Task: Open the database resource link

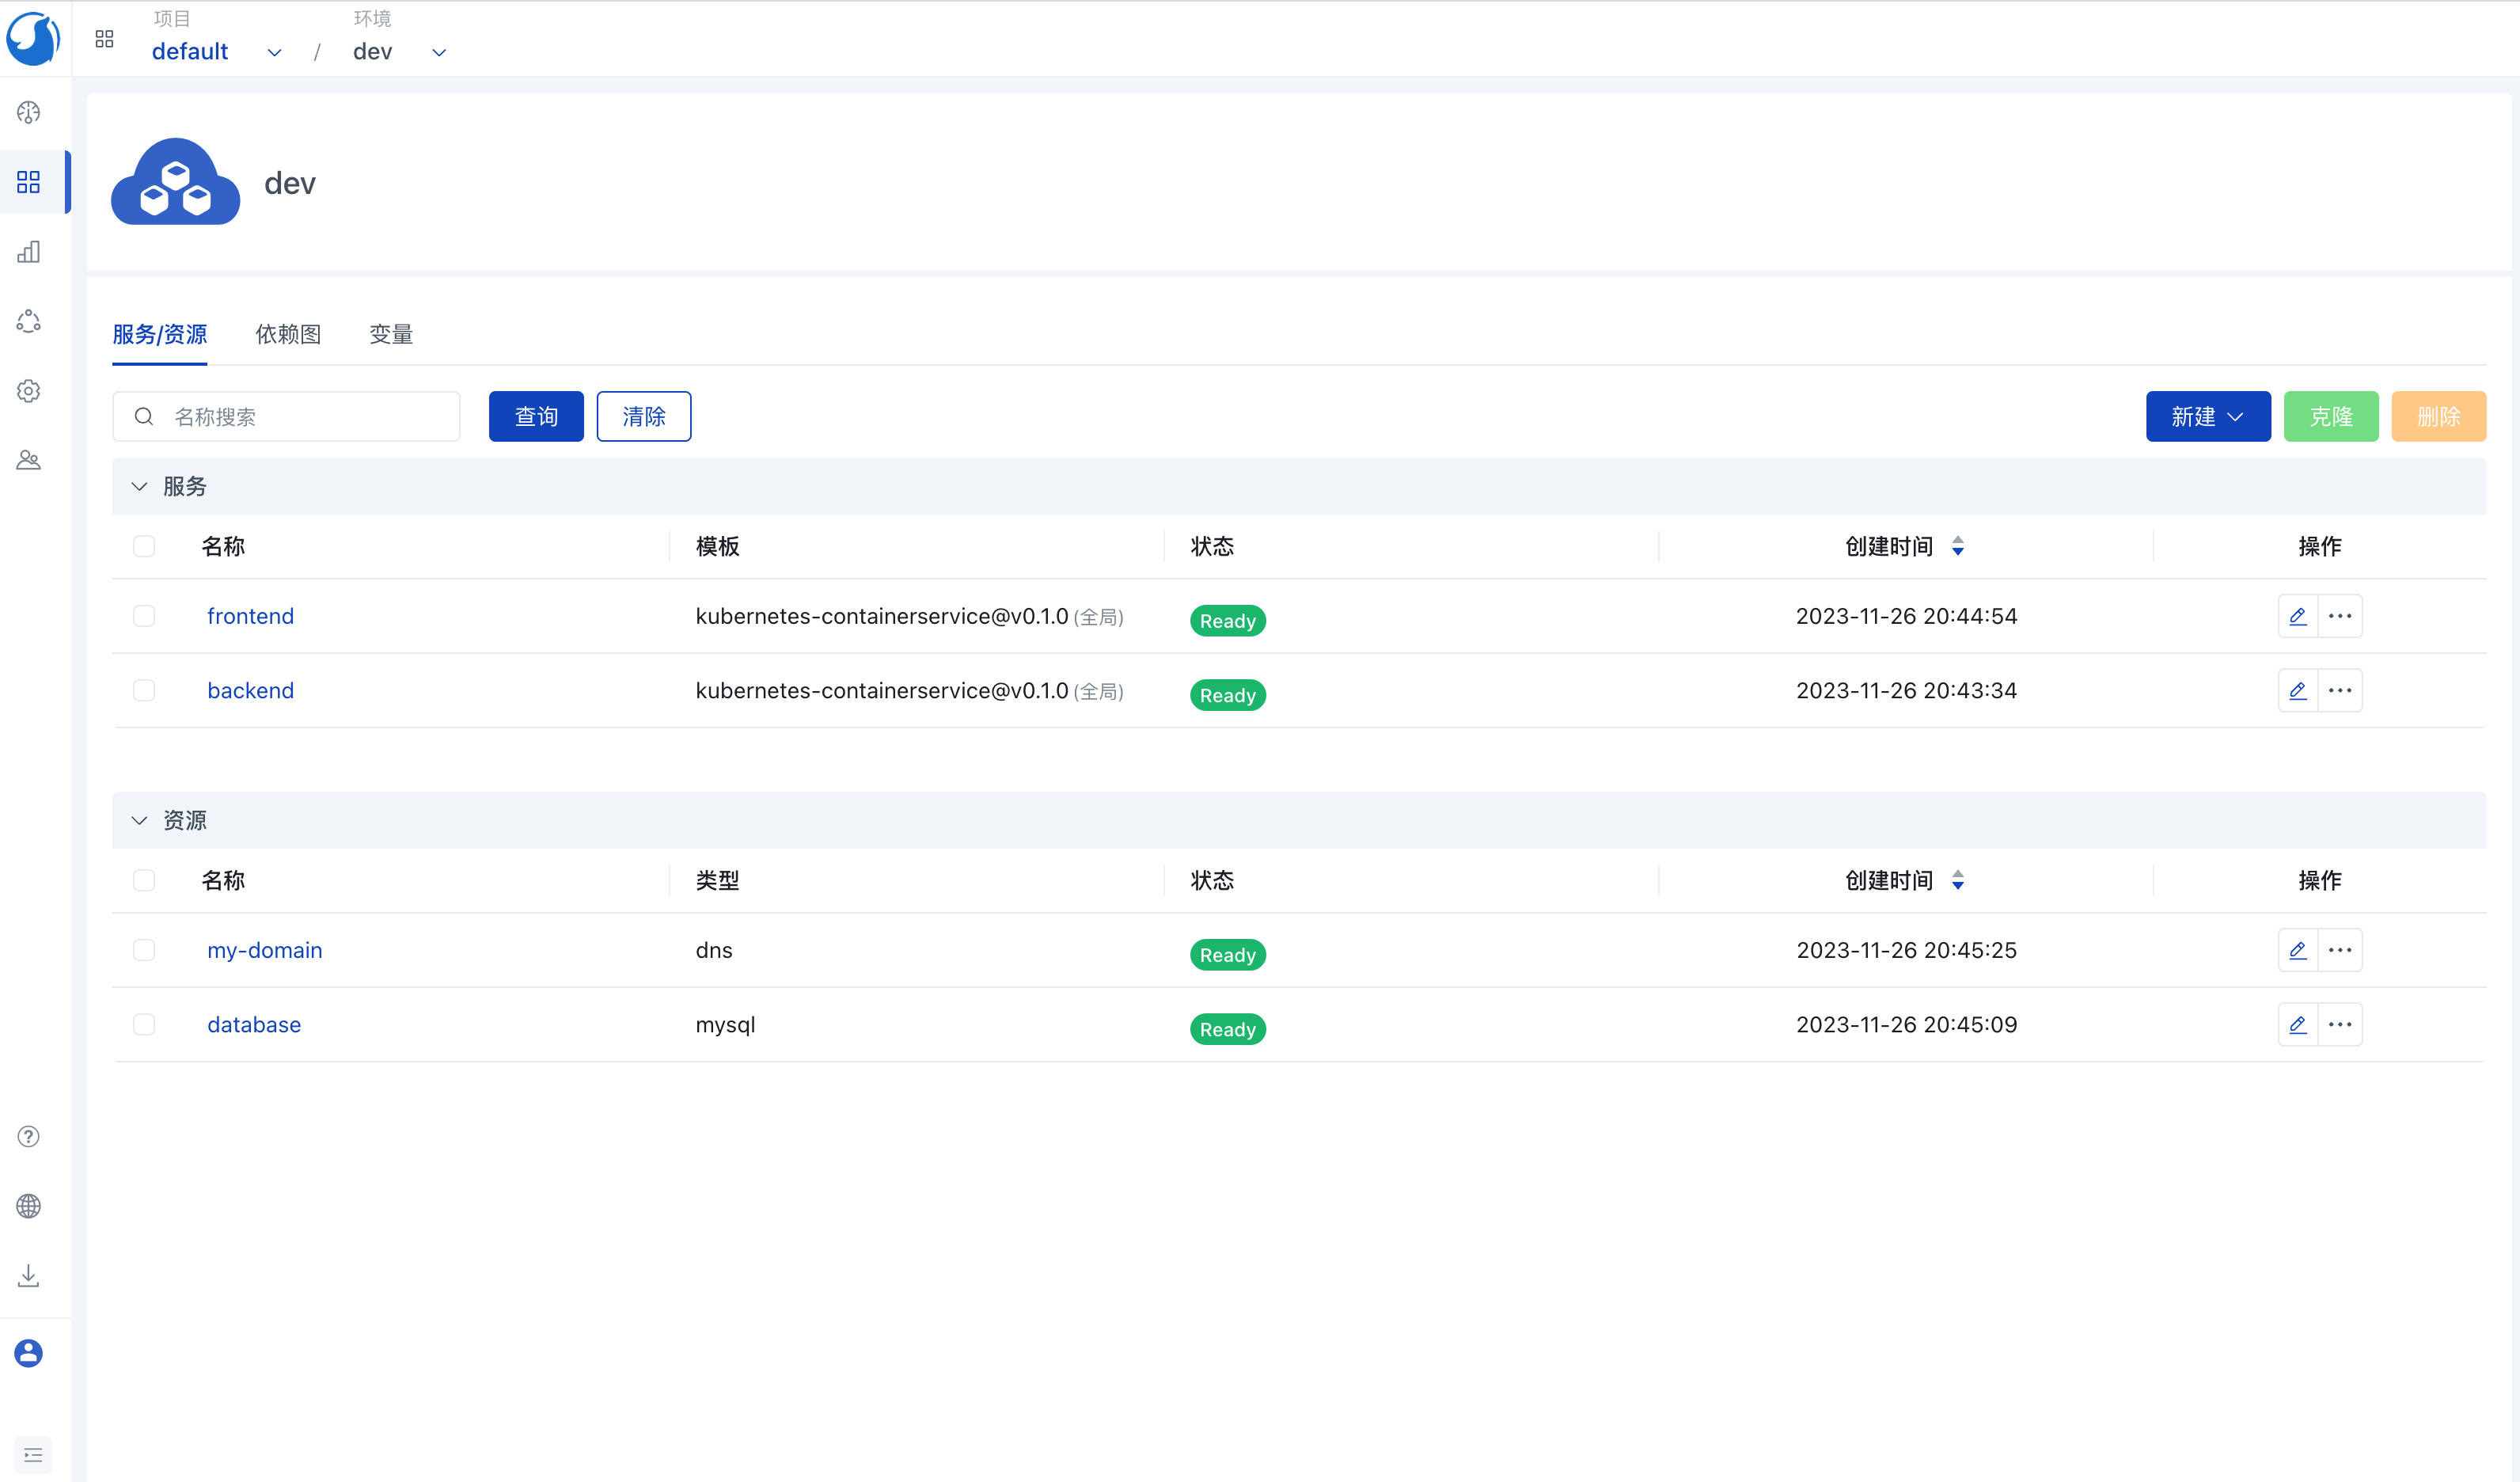Action: pyautogui.click(x=254, y=1025)
